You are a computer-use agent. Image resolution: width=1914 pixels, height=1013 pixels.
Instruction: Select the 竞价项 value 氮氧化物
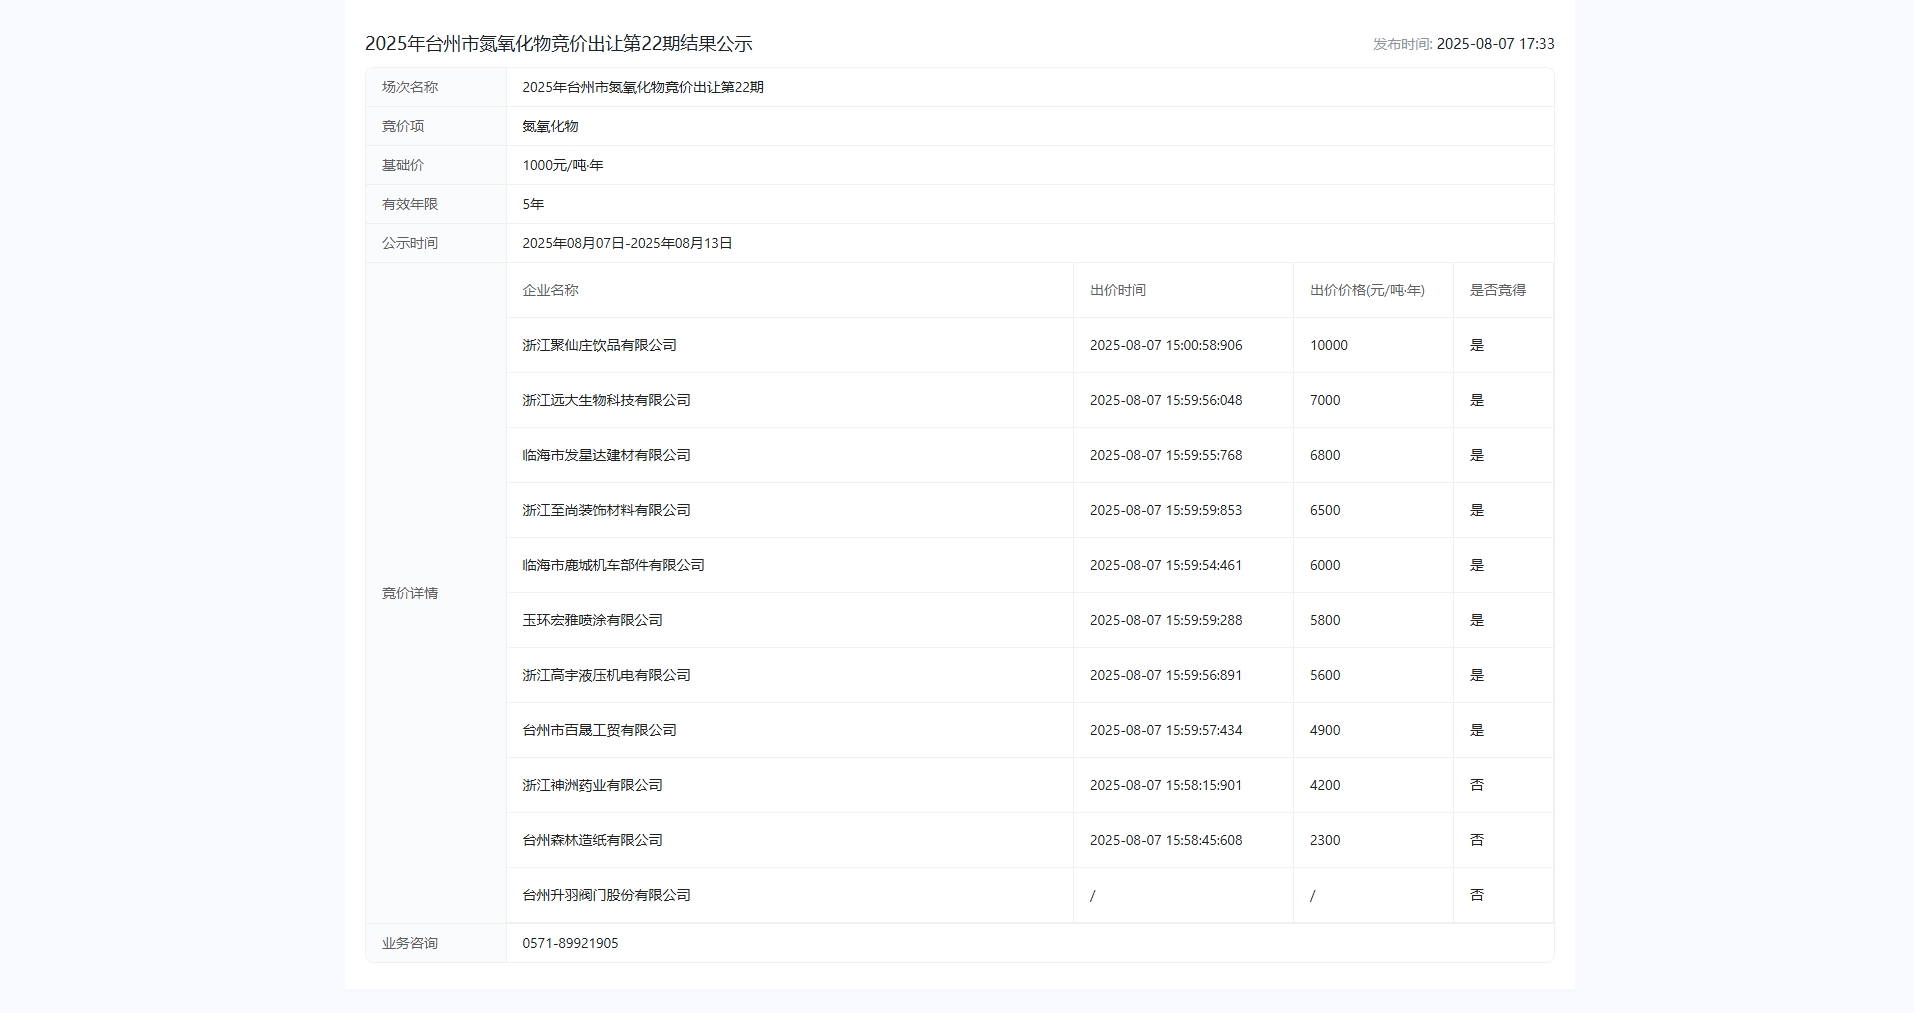[548, 126]
